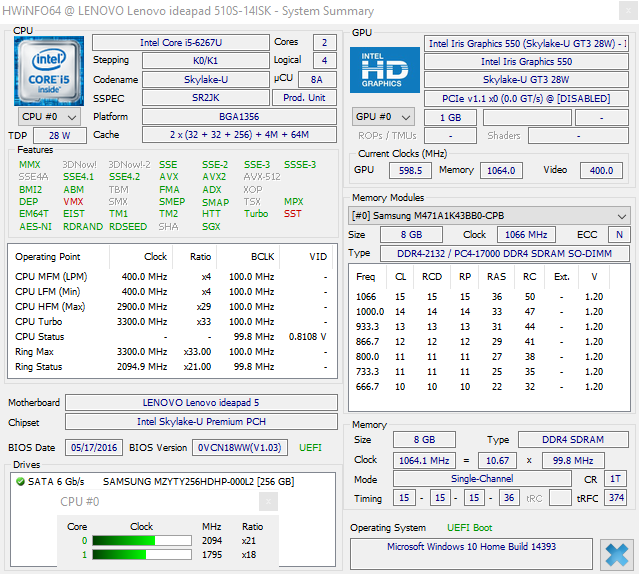Open the CPU #0 selector dropdown
Image resolution: width=639 pixels, height=574 pixels.
point(49,117)
